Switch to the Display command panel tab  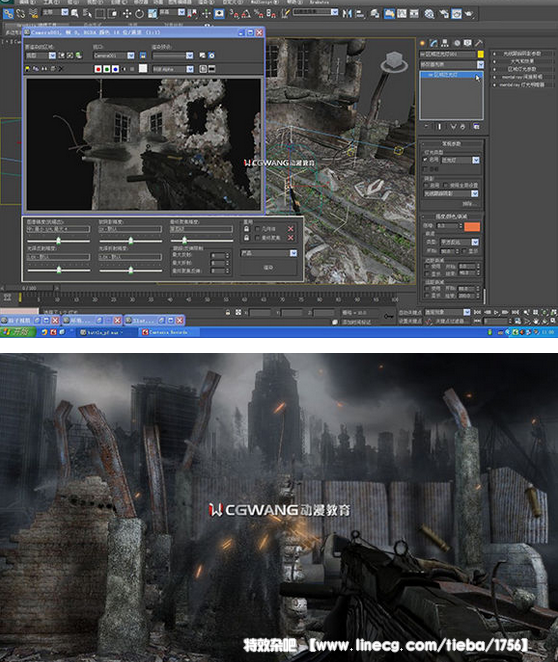click(x=468, y=43)
